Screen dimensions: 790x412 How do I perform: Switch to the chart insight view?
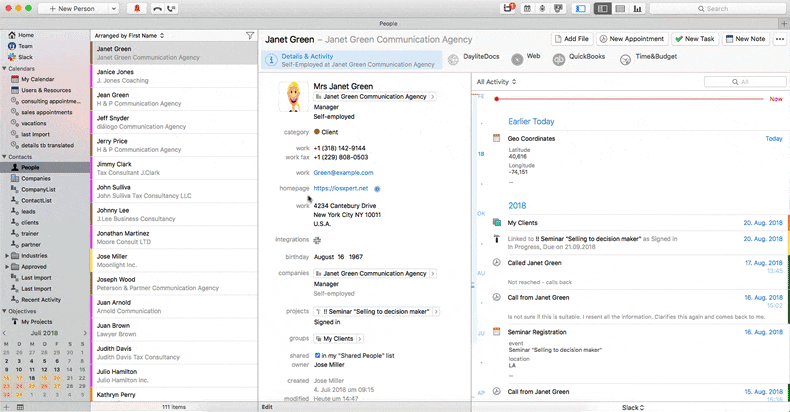pyautogui.click(x=637, y=9)
